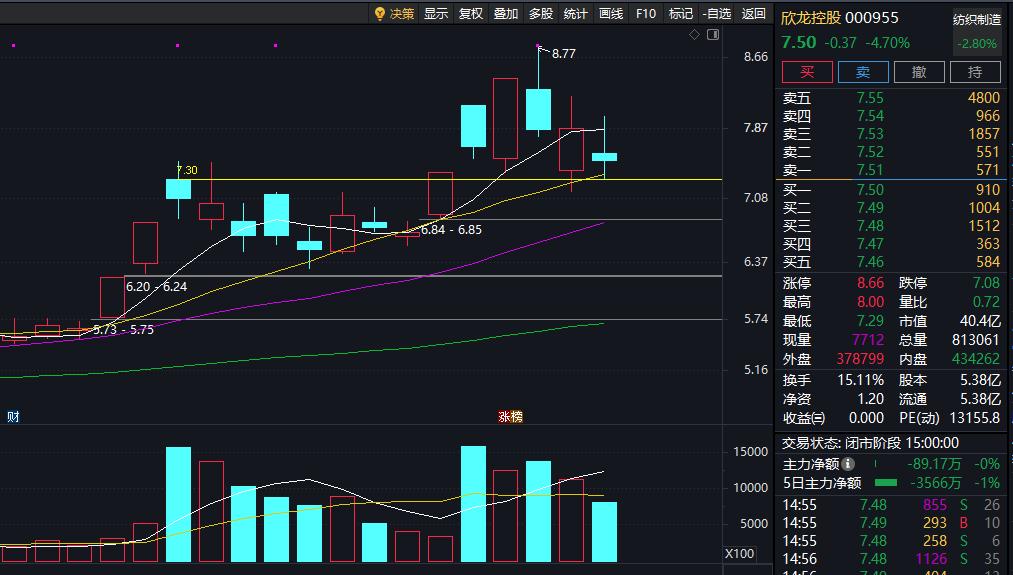Select 买一 price 7.50
The height and width of the screenshot is (575, 1013).
click(870, 189)
